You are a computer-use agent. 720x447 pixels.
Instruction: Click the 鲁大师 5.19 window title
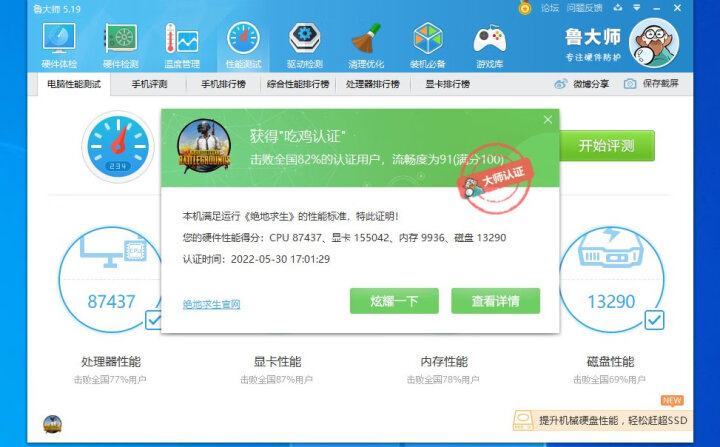[x=57, y=9]
